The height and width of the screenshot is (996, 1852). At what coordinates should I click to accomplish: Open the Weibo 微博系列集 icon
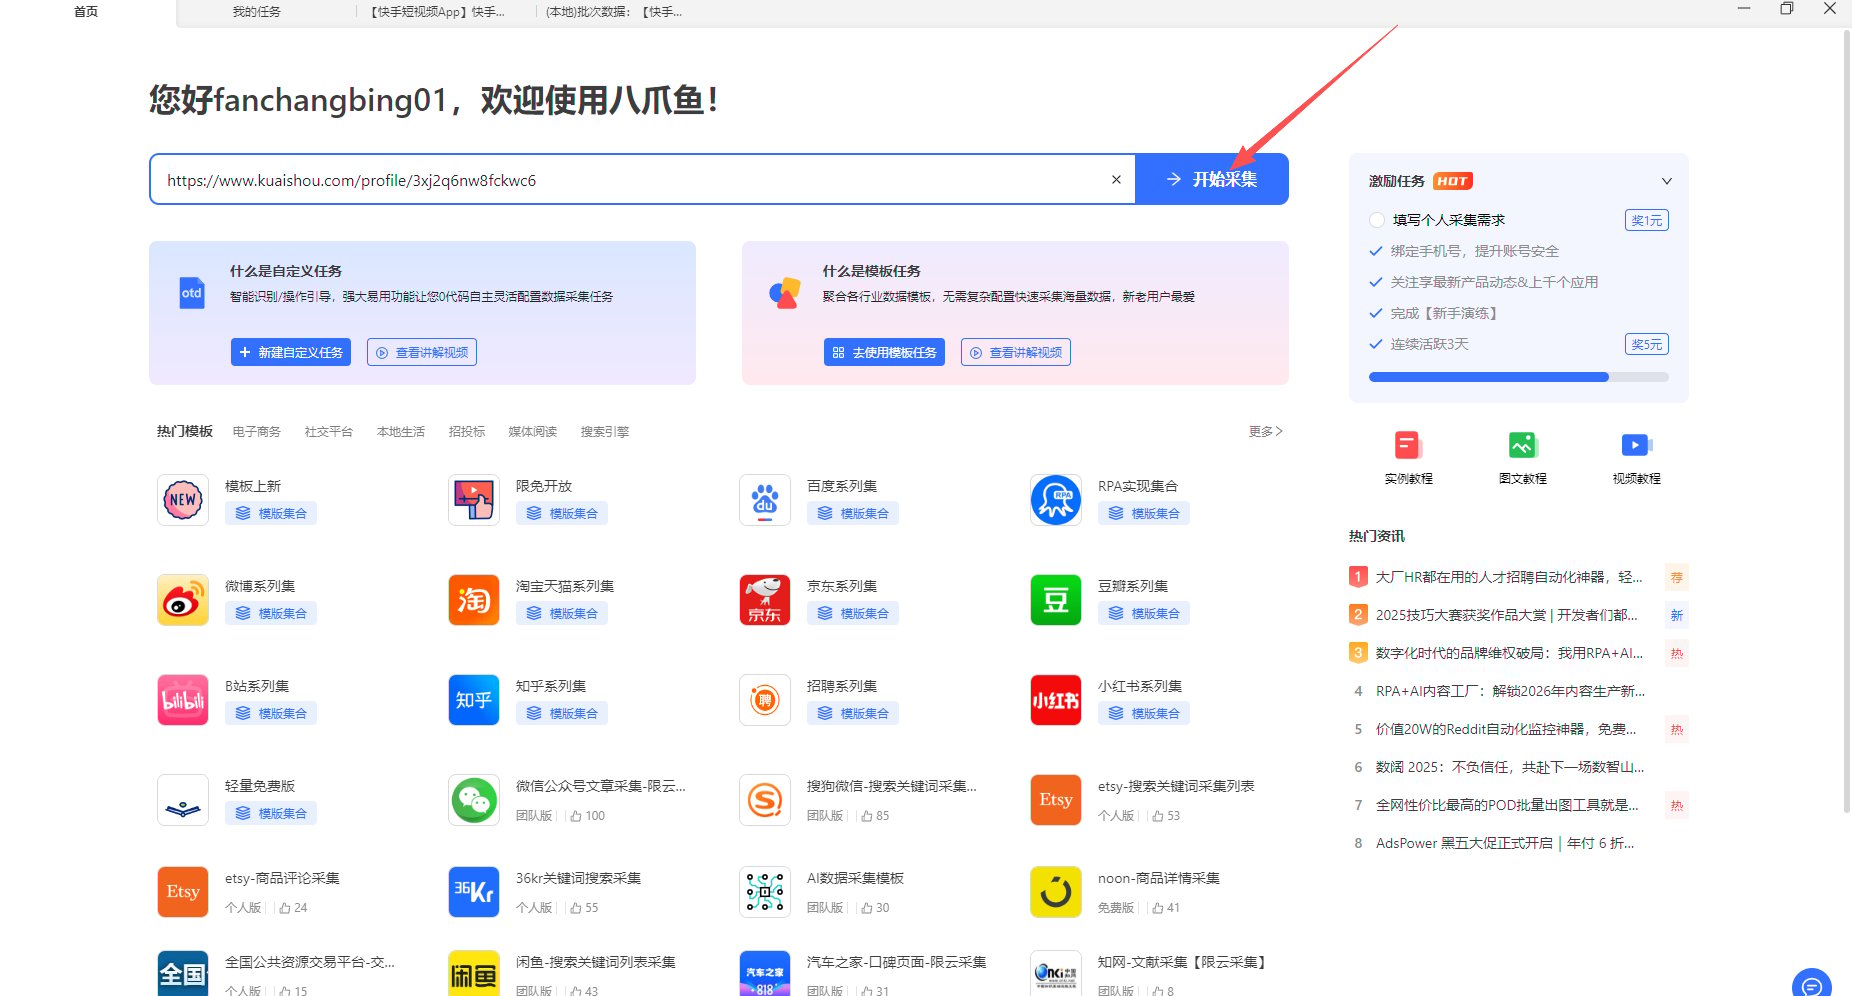[x=183, y=600]
